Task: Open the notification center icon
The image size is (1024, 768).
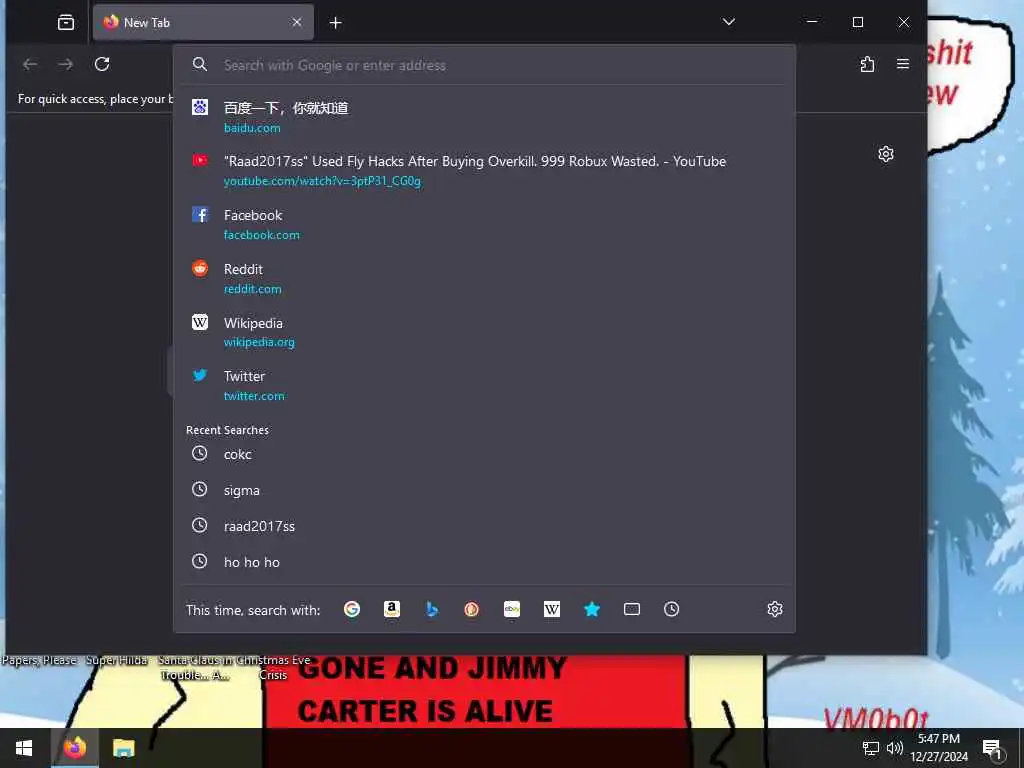Action: (x=992, y=748)
